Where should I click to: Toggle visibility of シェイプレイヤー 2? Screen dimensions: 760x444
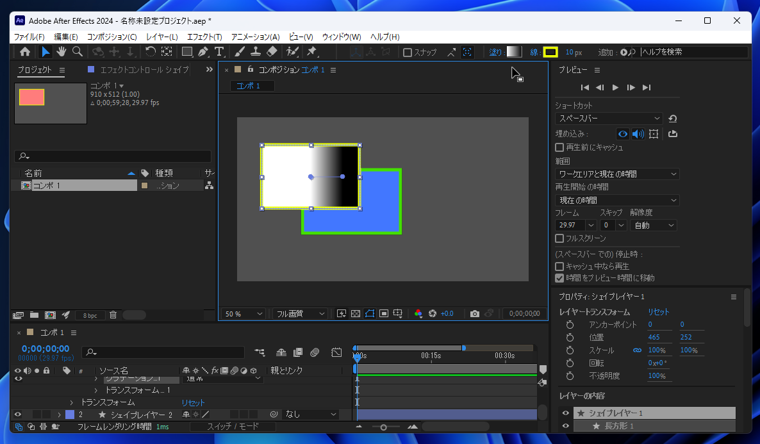pyautogui.click(x=18, y=414)
